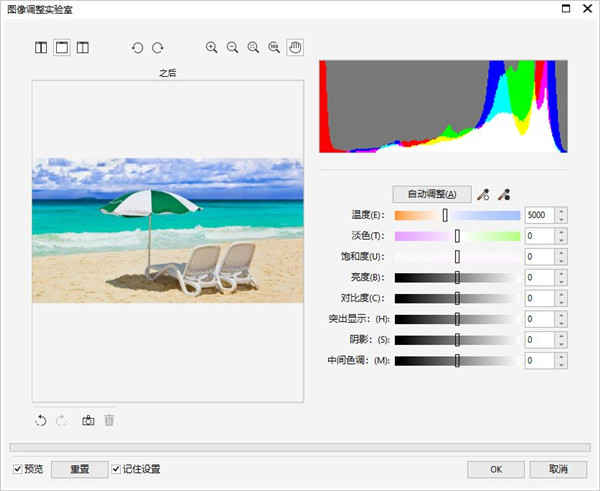
Task: Click the 取消 cancel button
Action: point(558,469)
